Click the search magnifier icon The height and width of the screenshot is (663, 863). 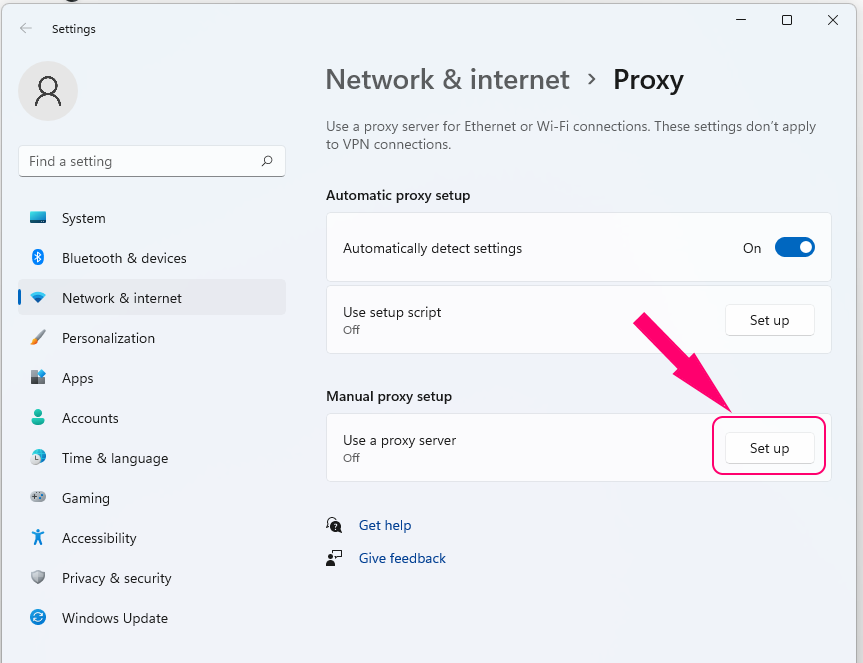click(x=267, y=161)
